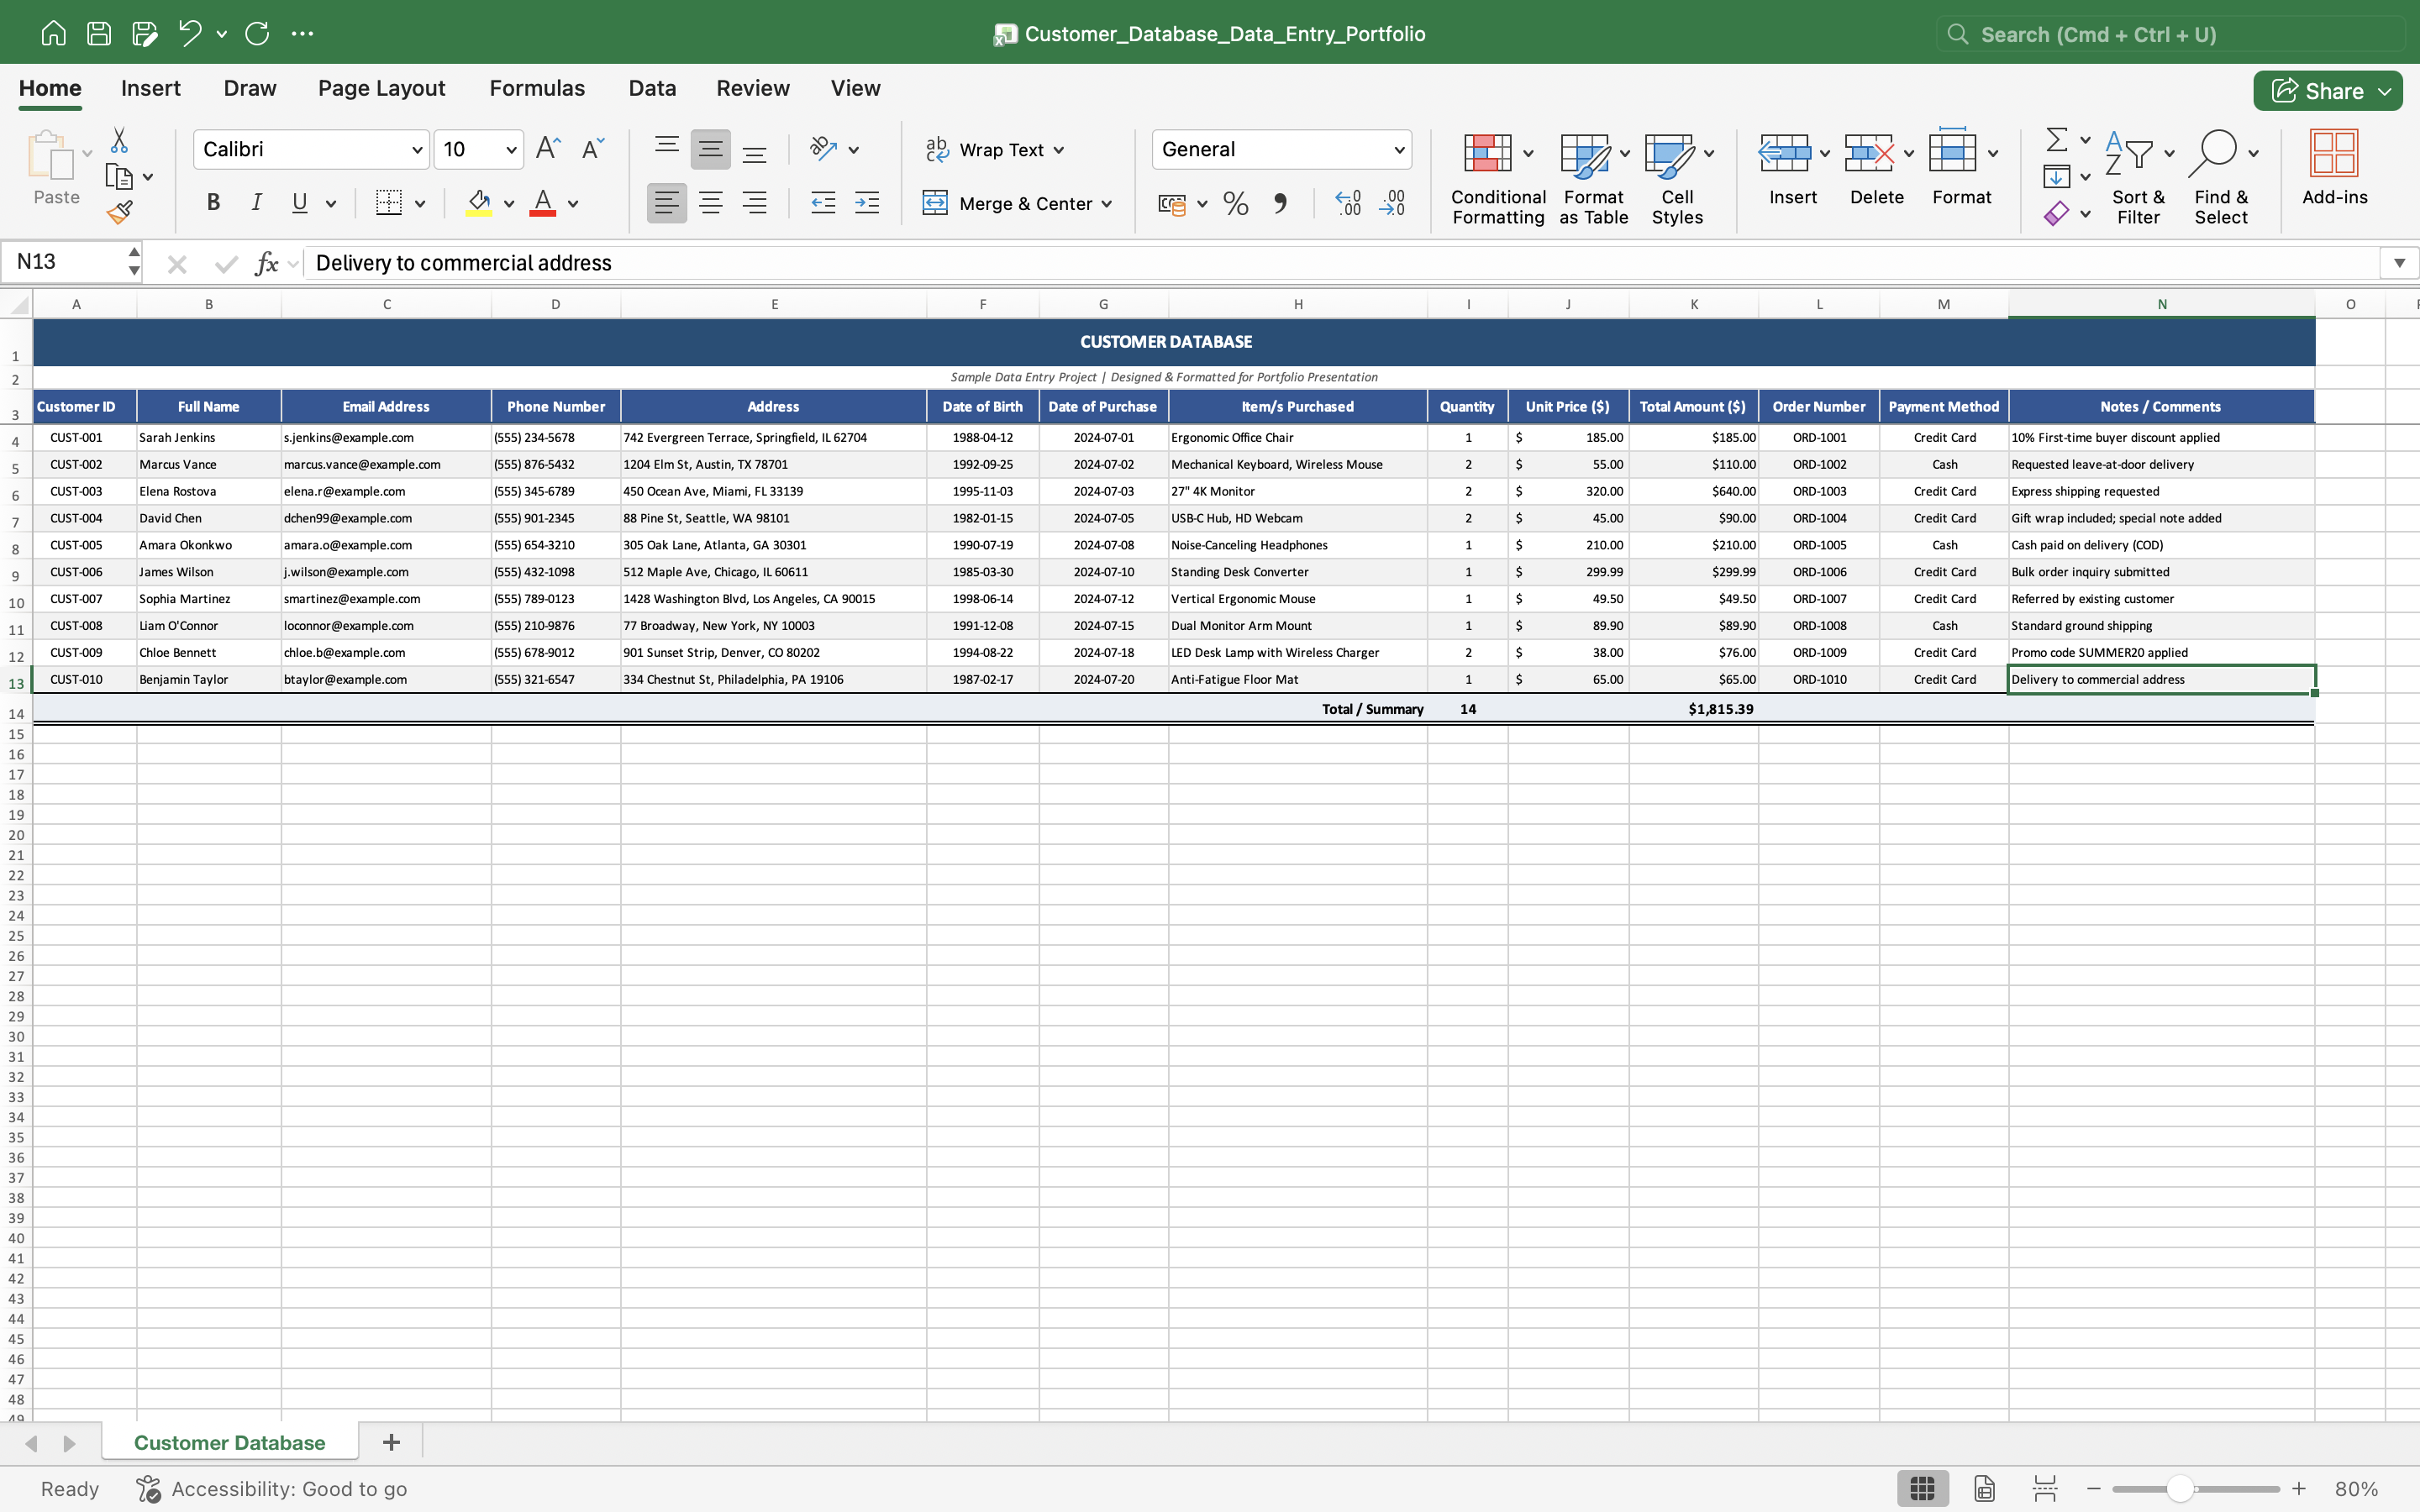Click the Home icon in title bar
The height and width of the screenshot is (1512, 2420).
click(53, 33)
